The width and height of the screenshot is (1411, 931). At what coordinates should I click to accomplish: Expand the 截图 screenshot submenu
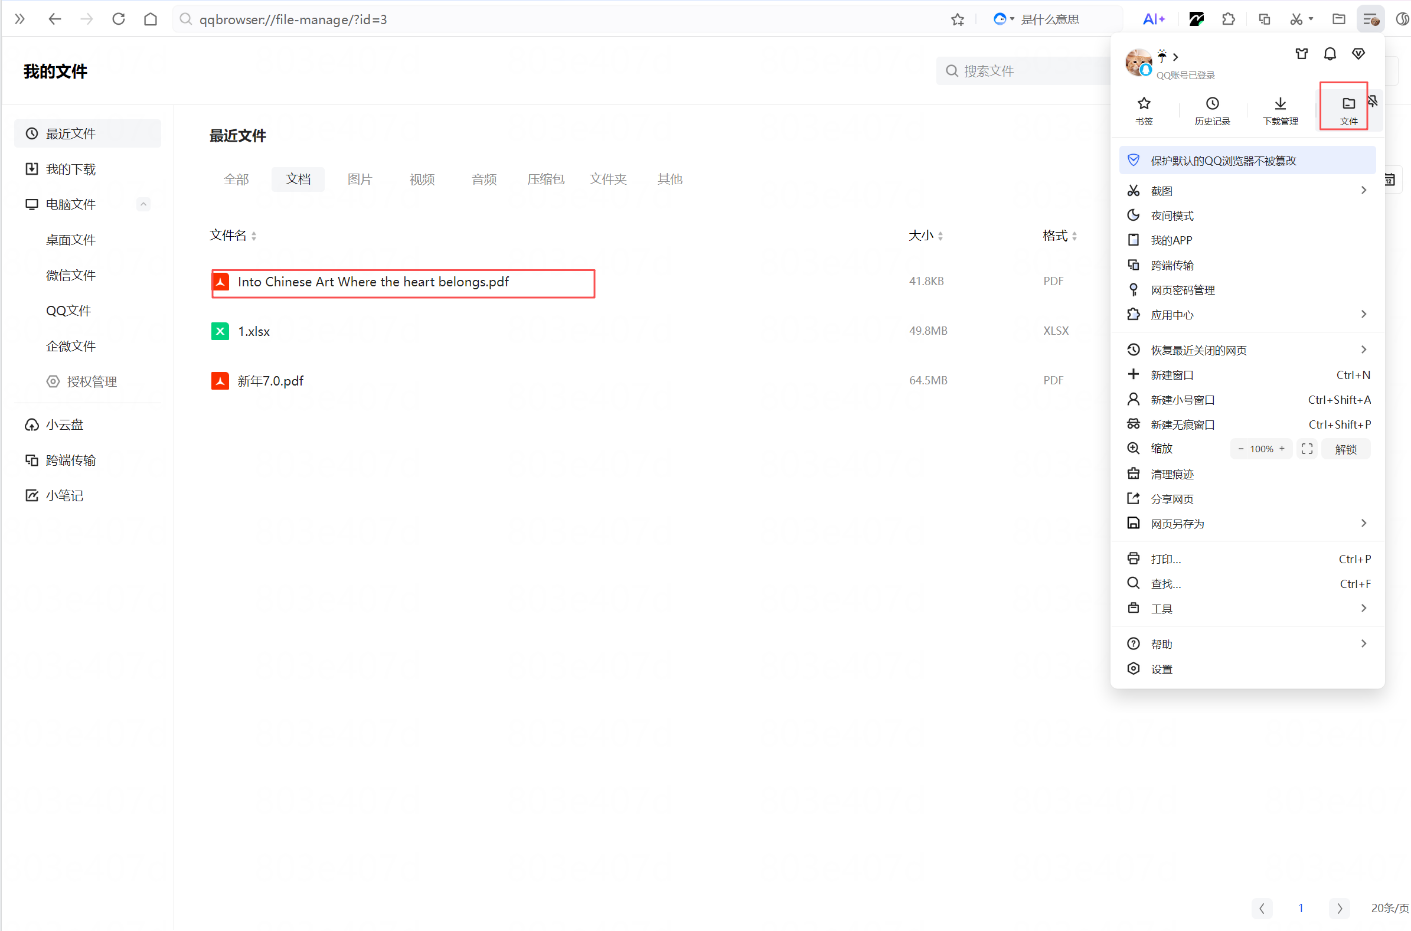point(1363,190)
